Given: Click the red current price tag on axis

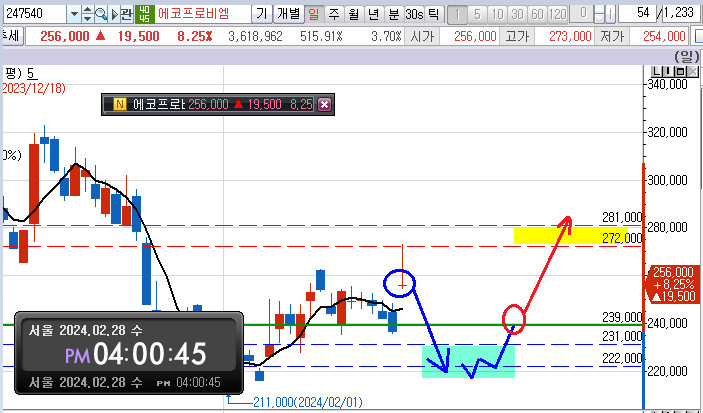Looking at the screenshot, I should click(x=673, y=284).
